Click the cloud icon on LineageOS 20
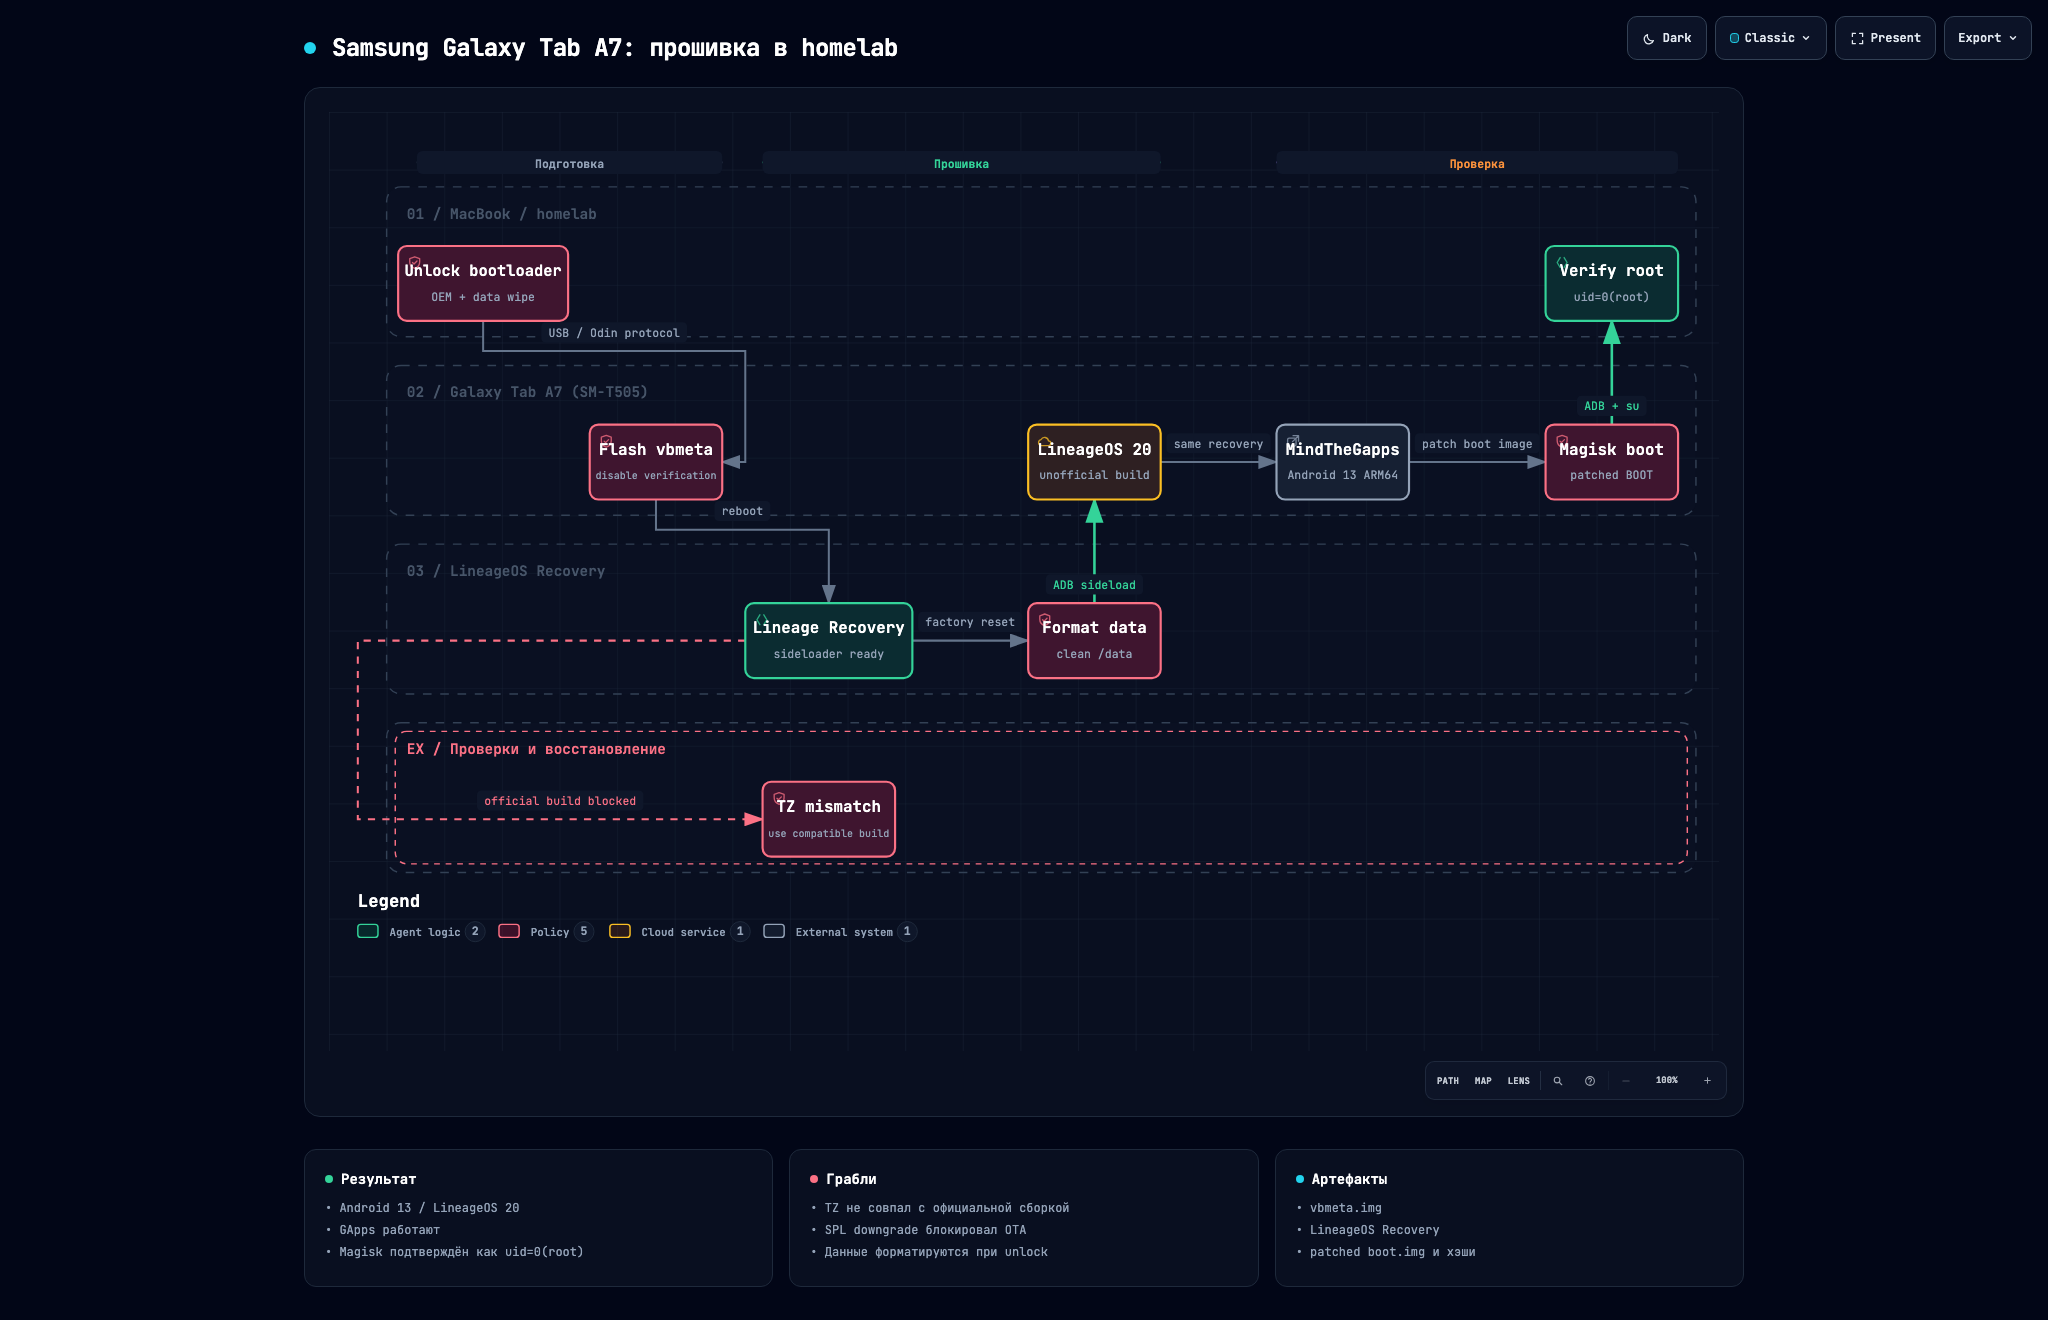Screen dimensions: 2048x1320 tap(1045, 441)
